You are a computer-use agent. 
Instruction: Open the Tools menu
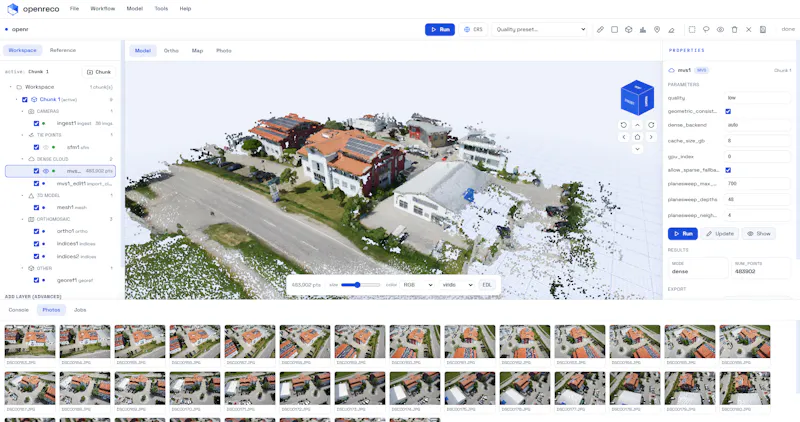[x=161, y=9]
